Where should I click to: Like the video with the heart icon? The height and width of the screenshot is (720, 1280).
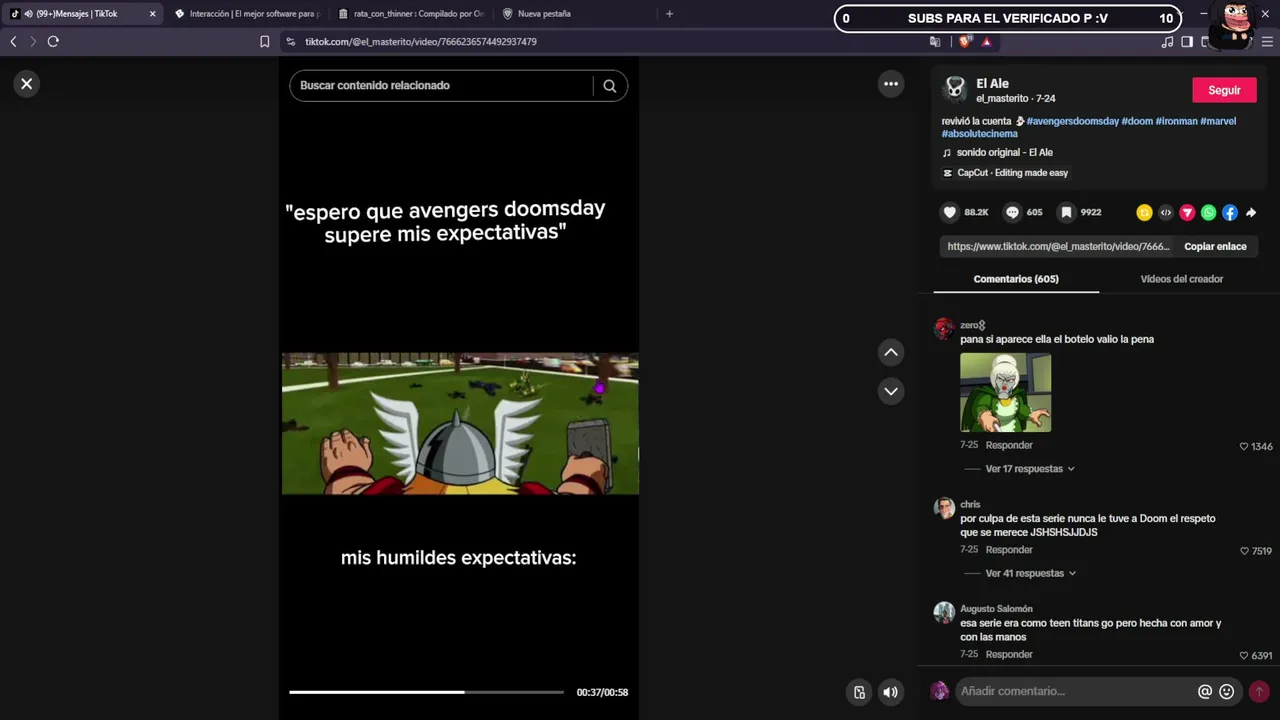pyautogui.click(x=950, y=212)
